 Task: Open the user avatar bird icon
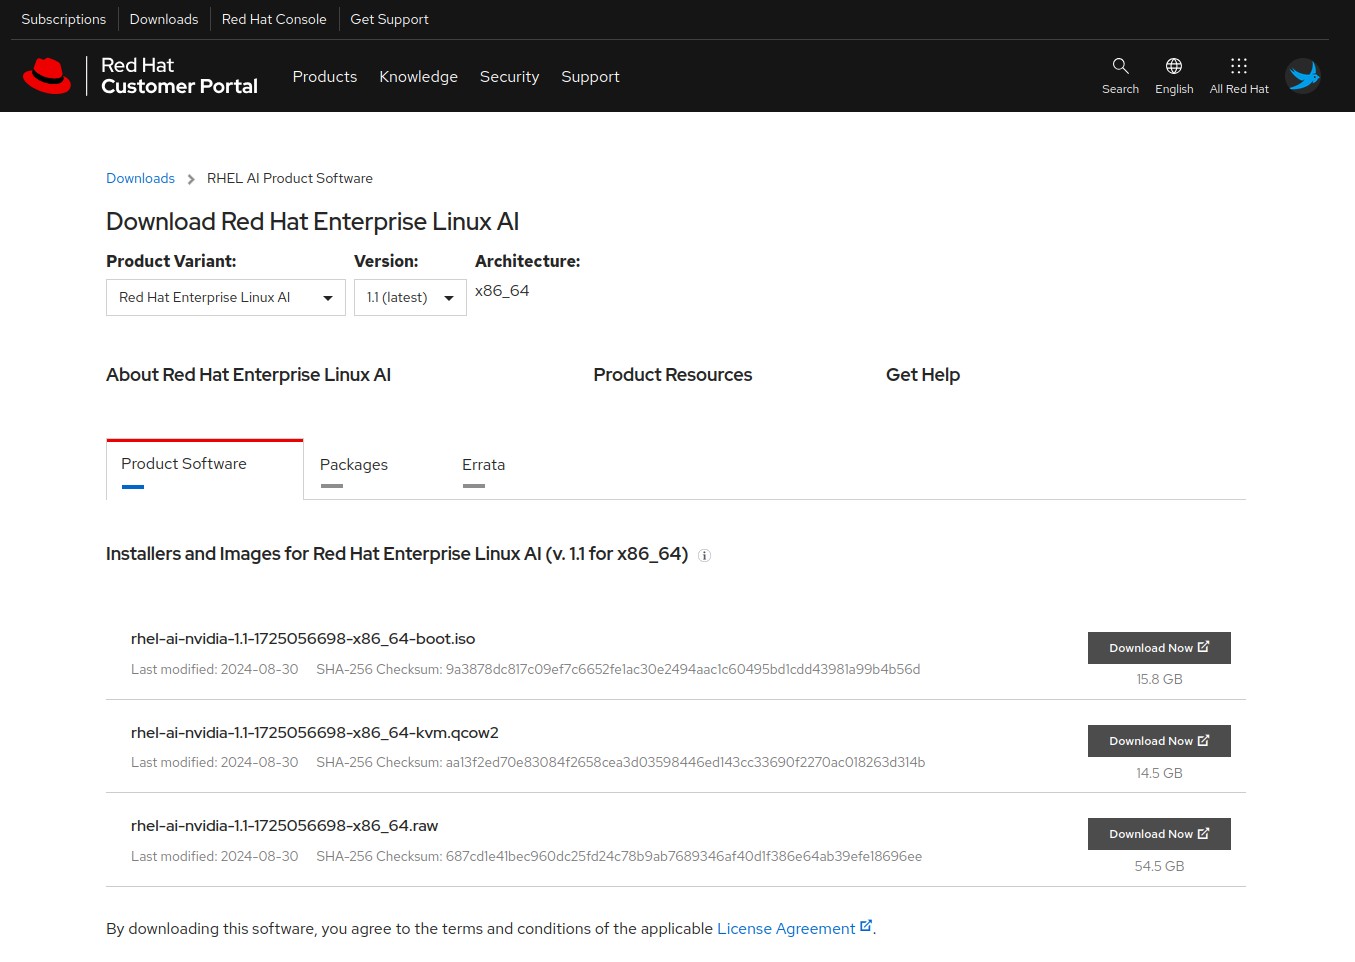coord(1303,76)
